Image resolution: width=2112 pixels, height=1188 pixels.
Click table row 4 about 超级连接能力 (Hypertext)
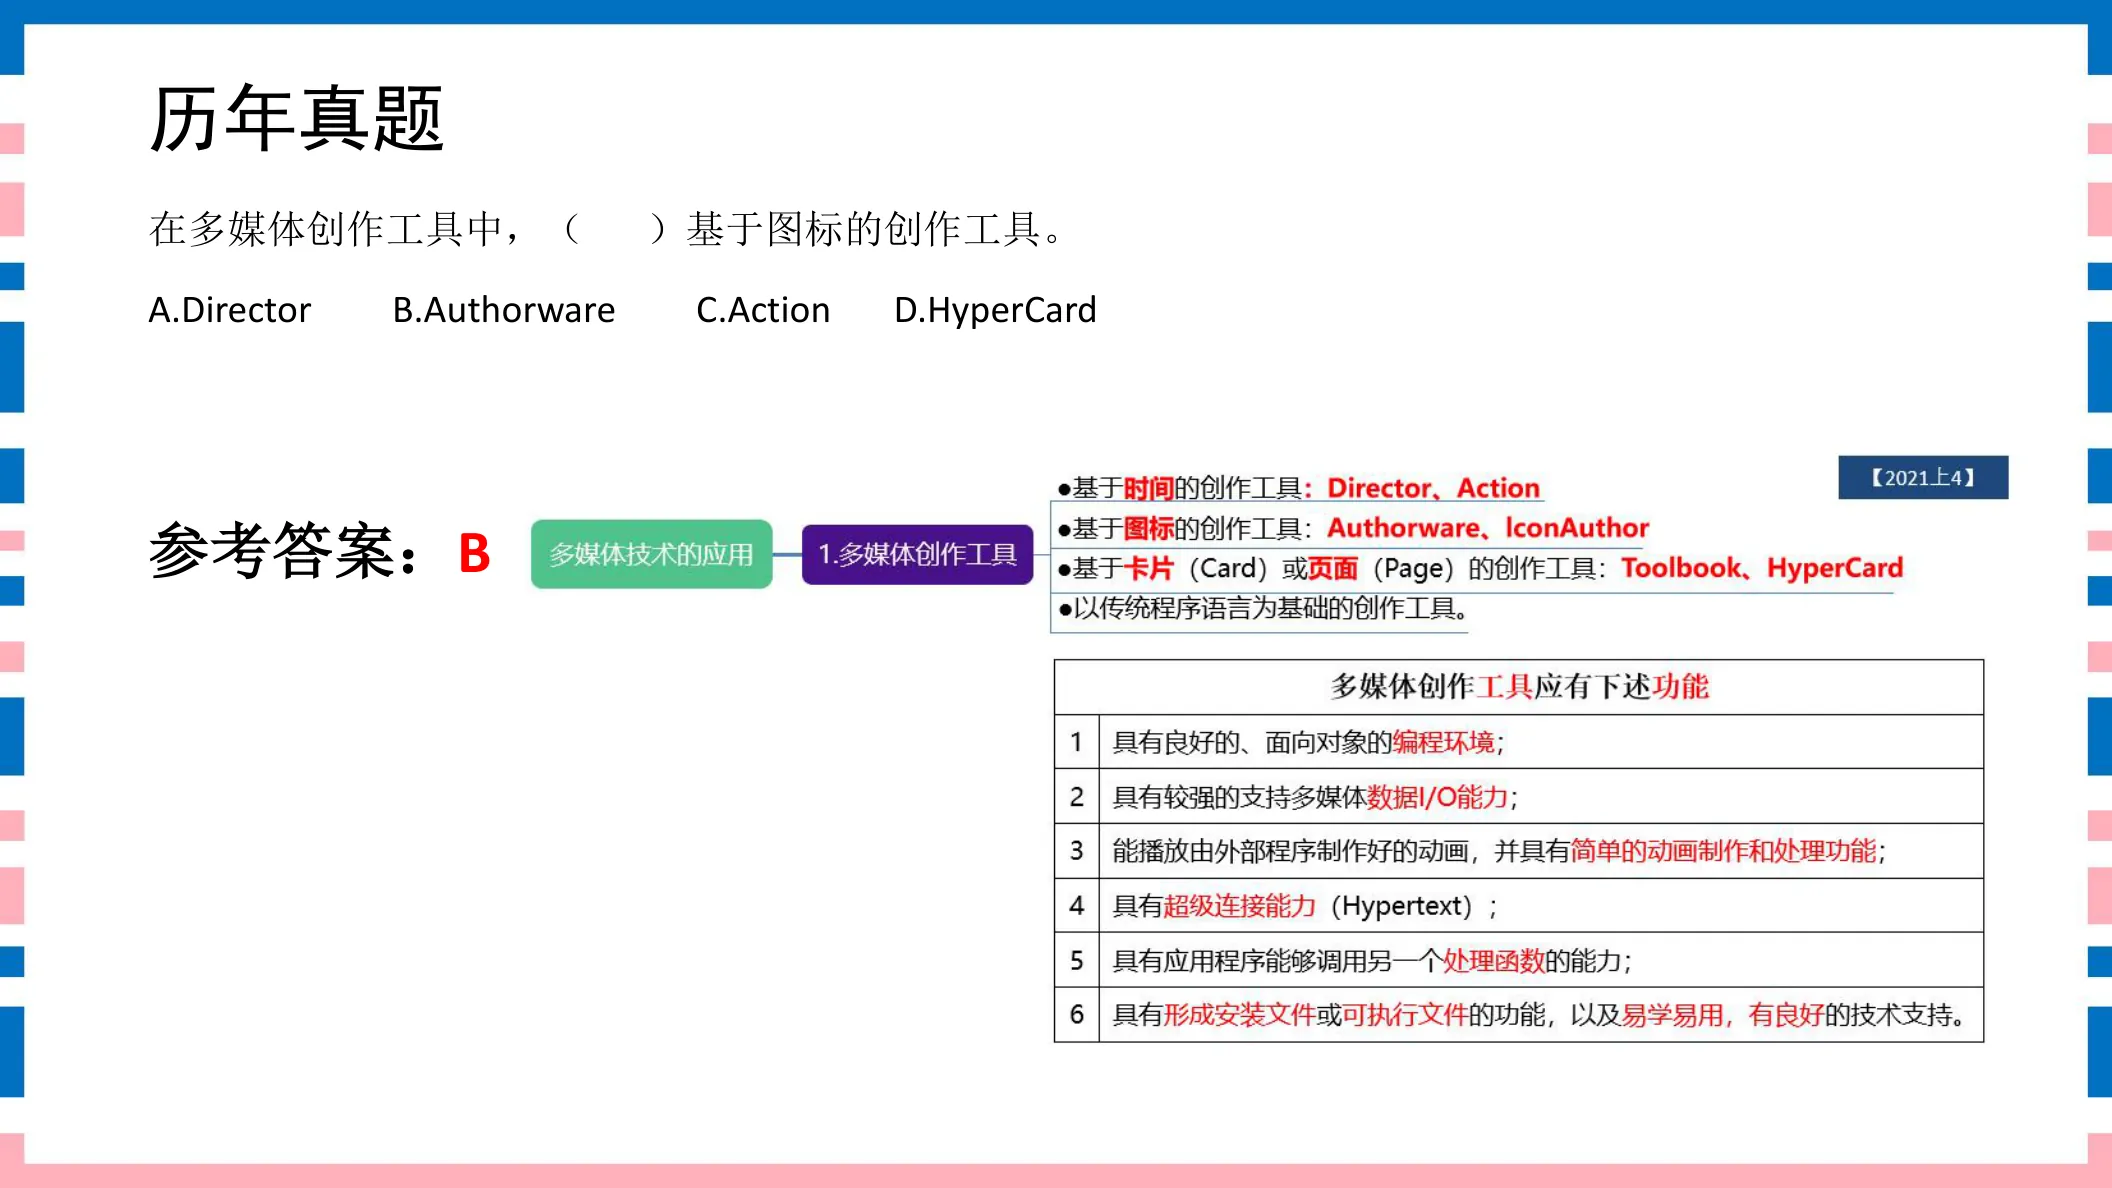pyautogui.click(x=1519, y=906)
